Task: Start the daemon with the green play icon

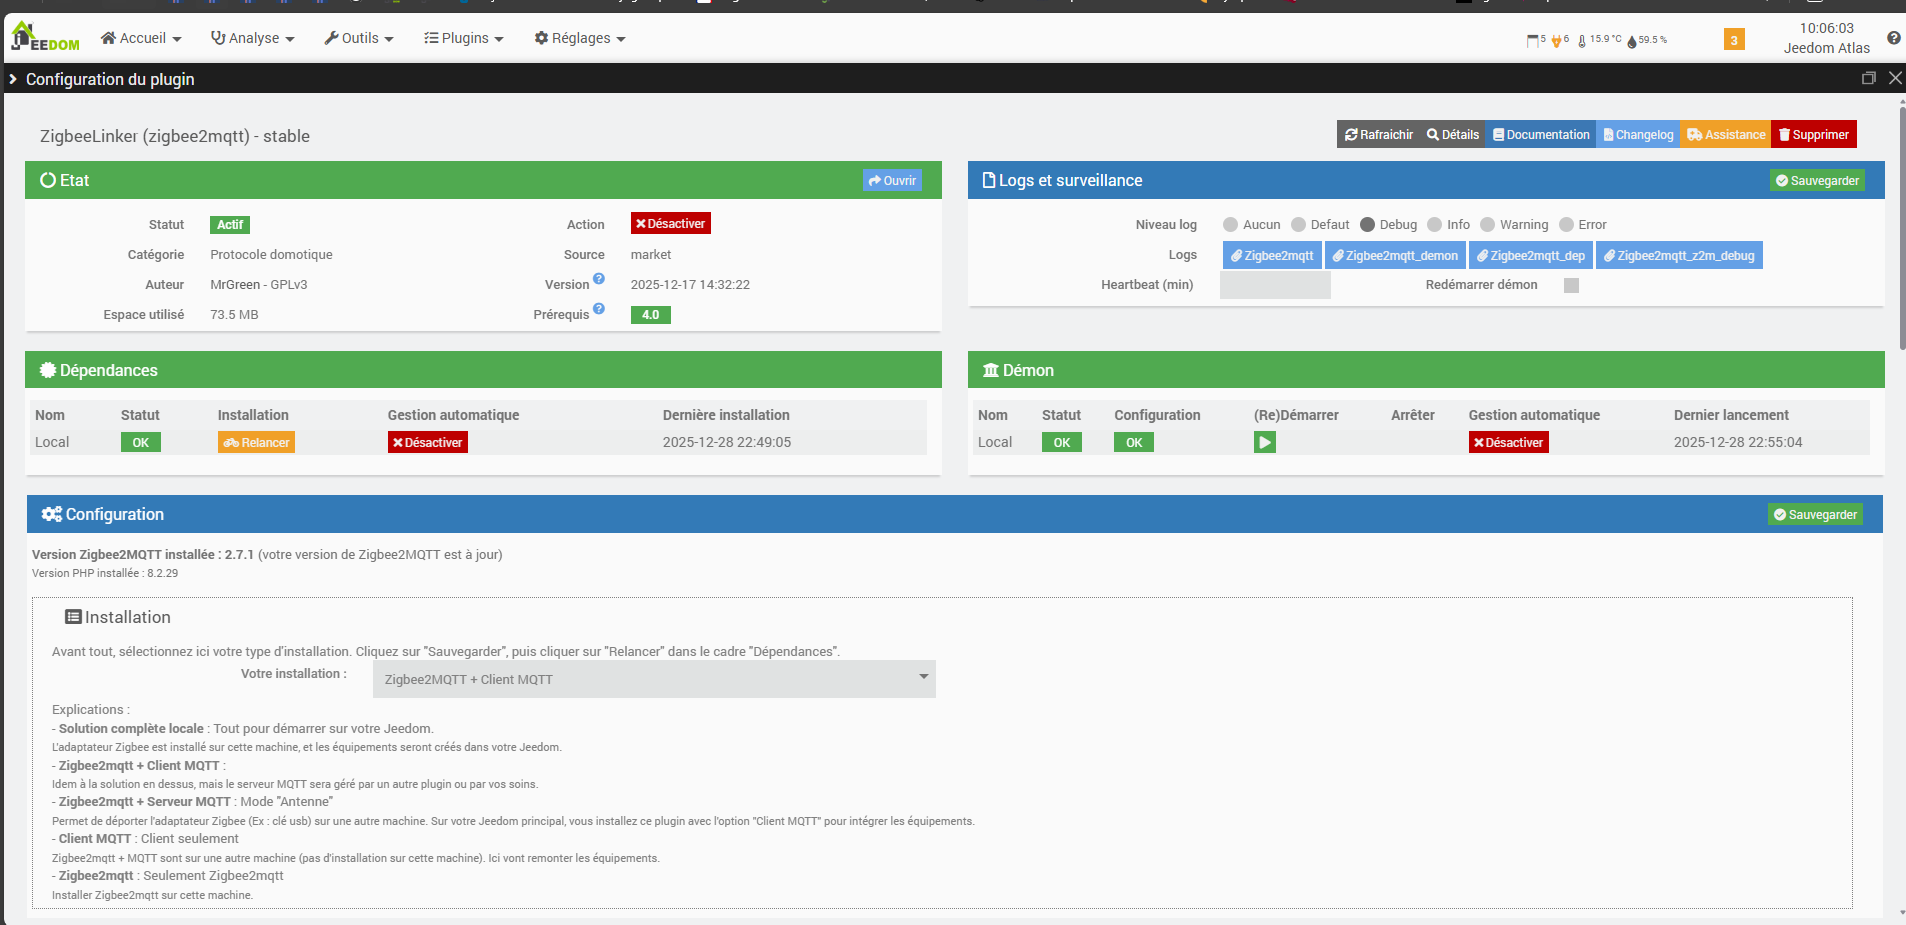Action: click(1265, 442)
